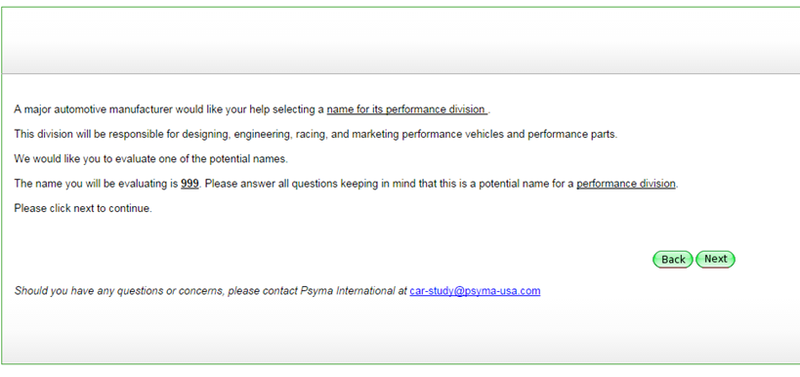Click 'Please click next to continue' sentence
Image resolution: width=800 pixels, height=377 pixels.
coord(83,208)
